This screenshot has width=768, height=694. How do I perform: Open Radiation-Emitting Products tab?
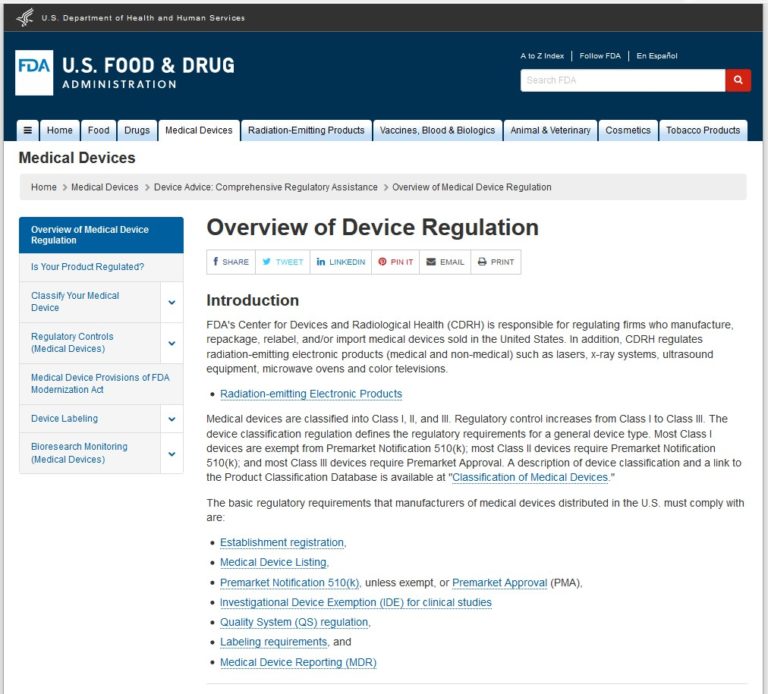point(306,130)
